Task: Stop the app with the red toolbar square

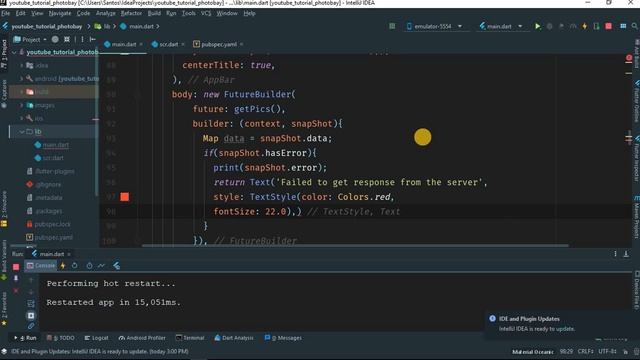Action: click(608, 26)
